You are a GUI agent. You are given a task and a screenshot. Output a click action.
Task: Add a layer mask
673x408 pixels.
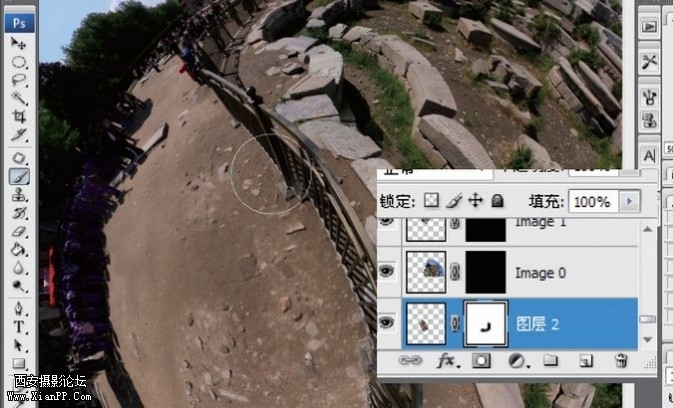click(481, 361)
